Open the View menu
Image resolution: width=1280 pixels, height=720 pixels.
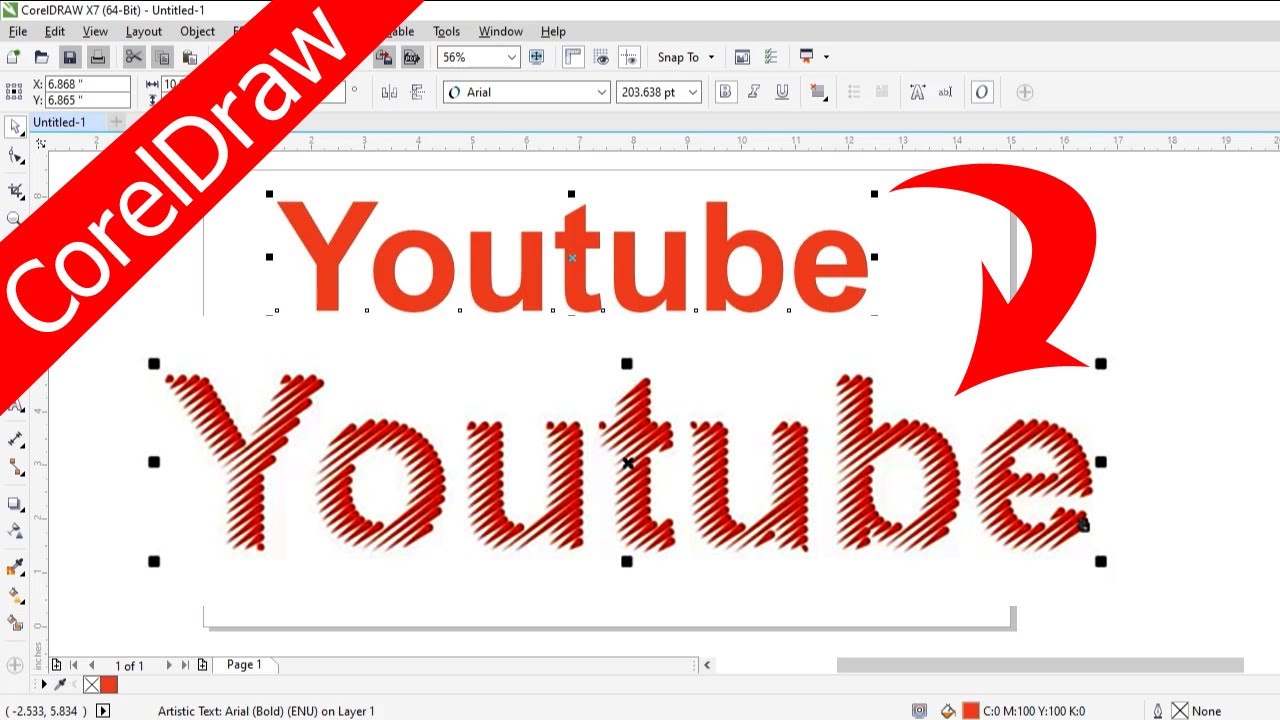click(95, 31)
